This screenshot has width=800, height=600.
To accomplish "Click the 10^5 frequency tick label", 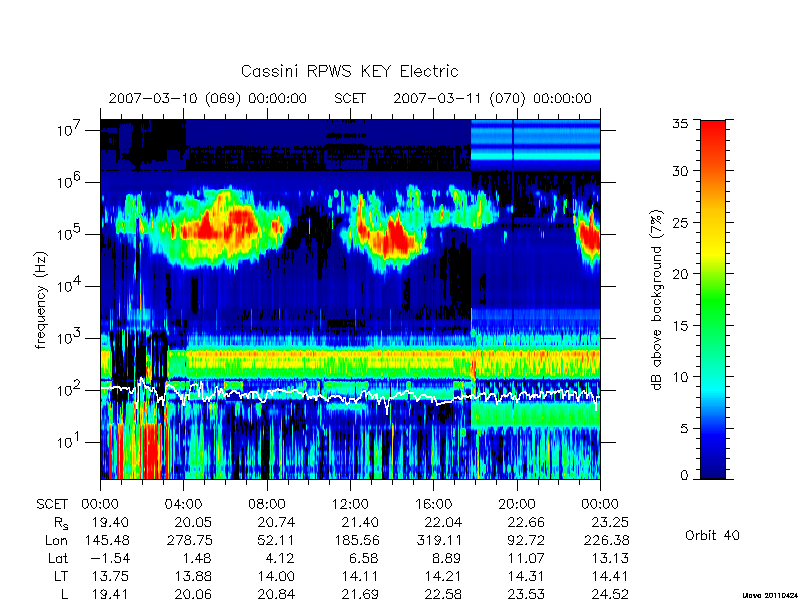I will click(x=70, y=234).
